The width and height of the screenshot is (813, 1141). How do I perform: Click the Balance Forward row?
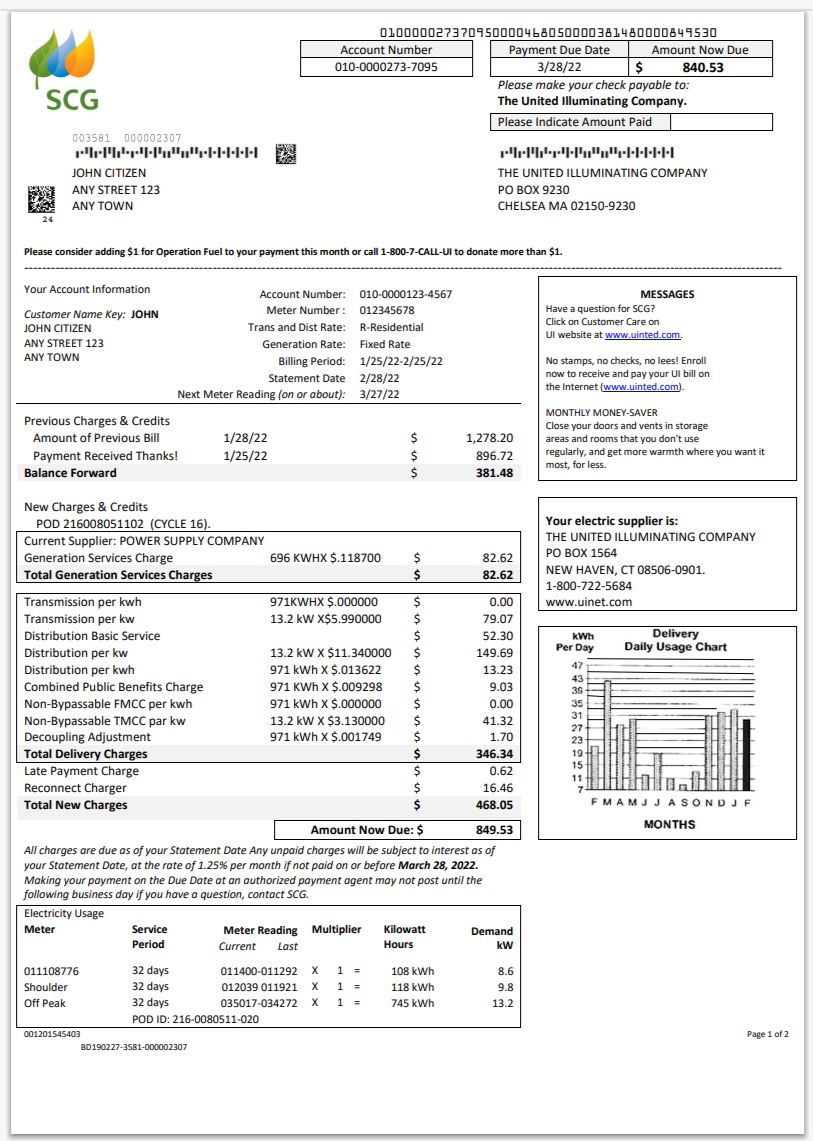pos(270,473)
